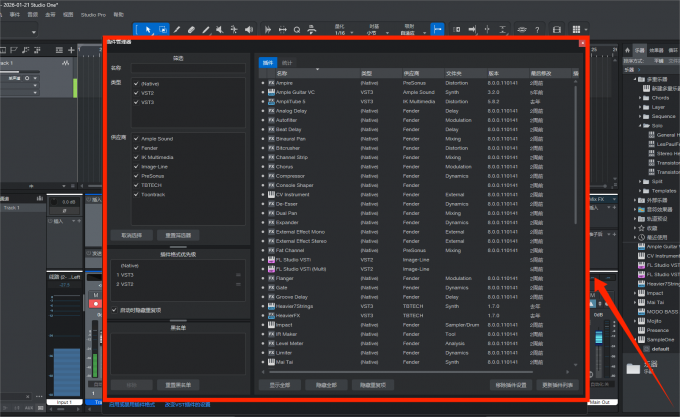
Task: Select the 插件 tab in dialog
Action: click(268, 63)
